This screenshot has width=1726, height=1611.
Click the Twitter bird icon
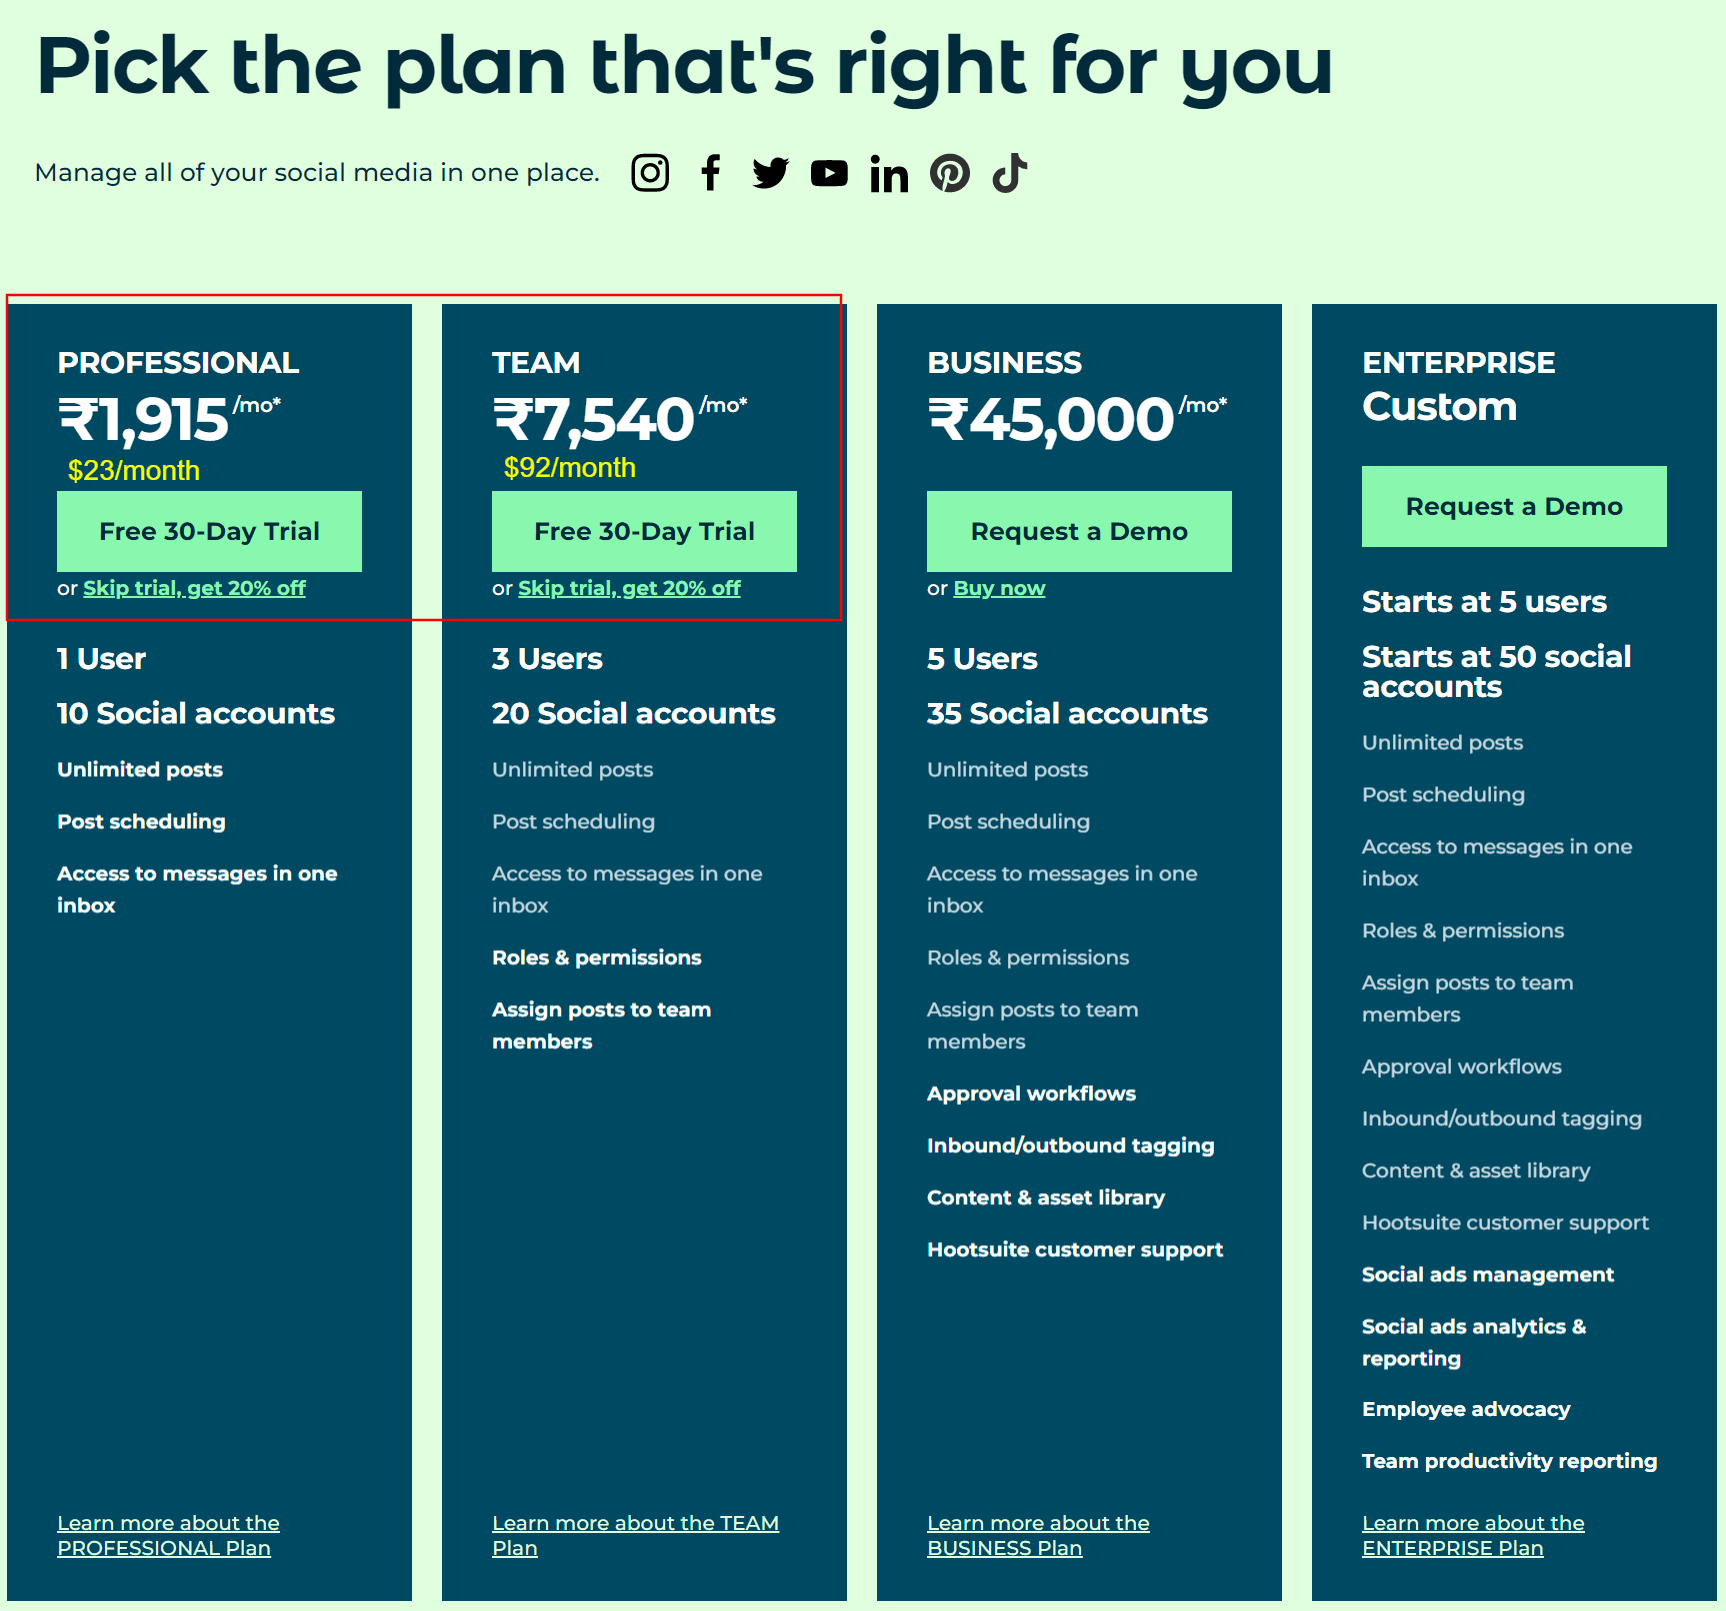770,173
